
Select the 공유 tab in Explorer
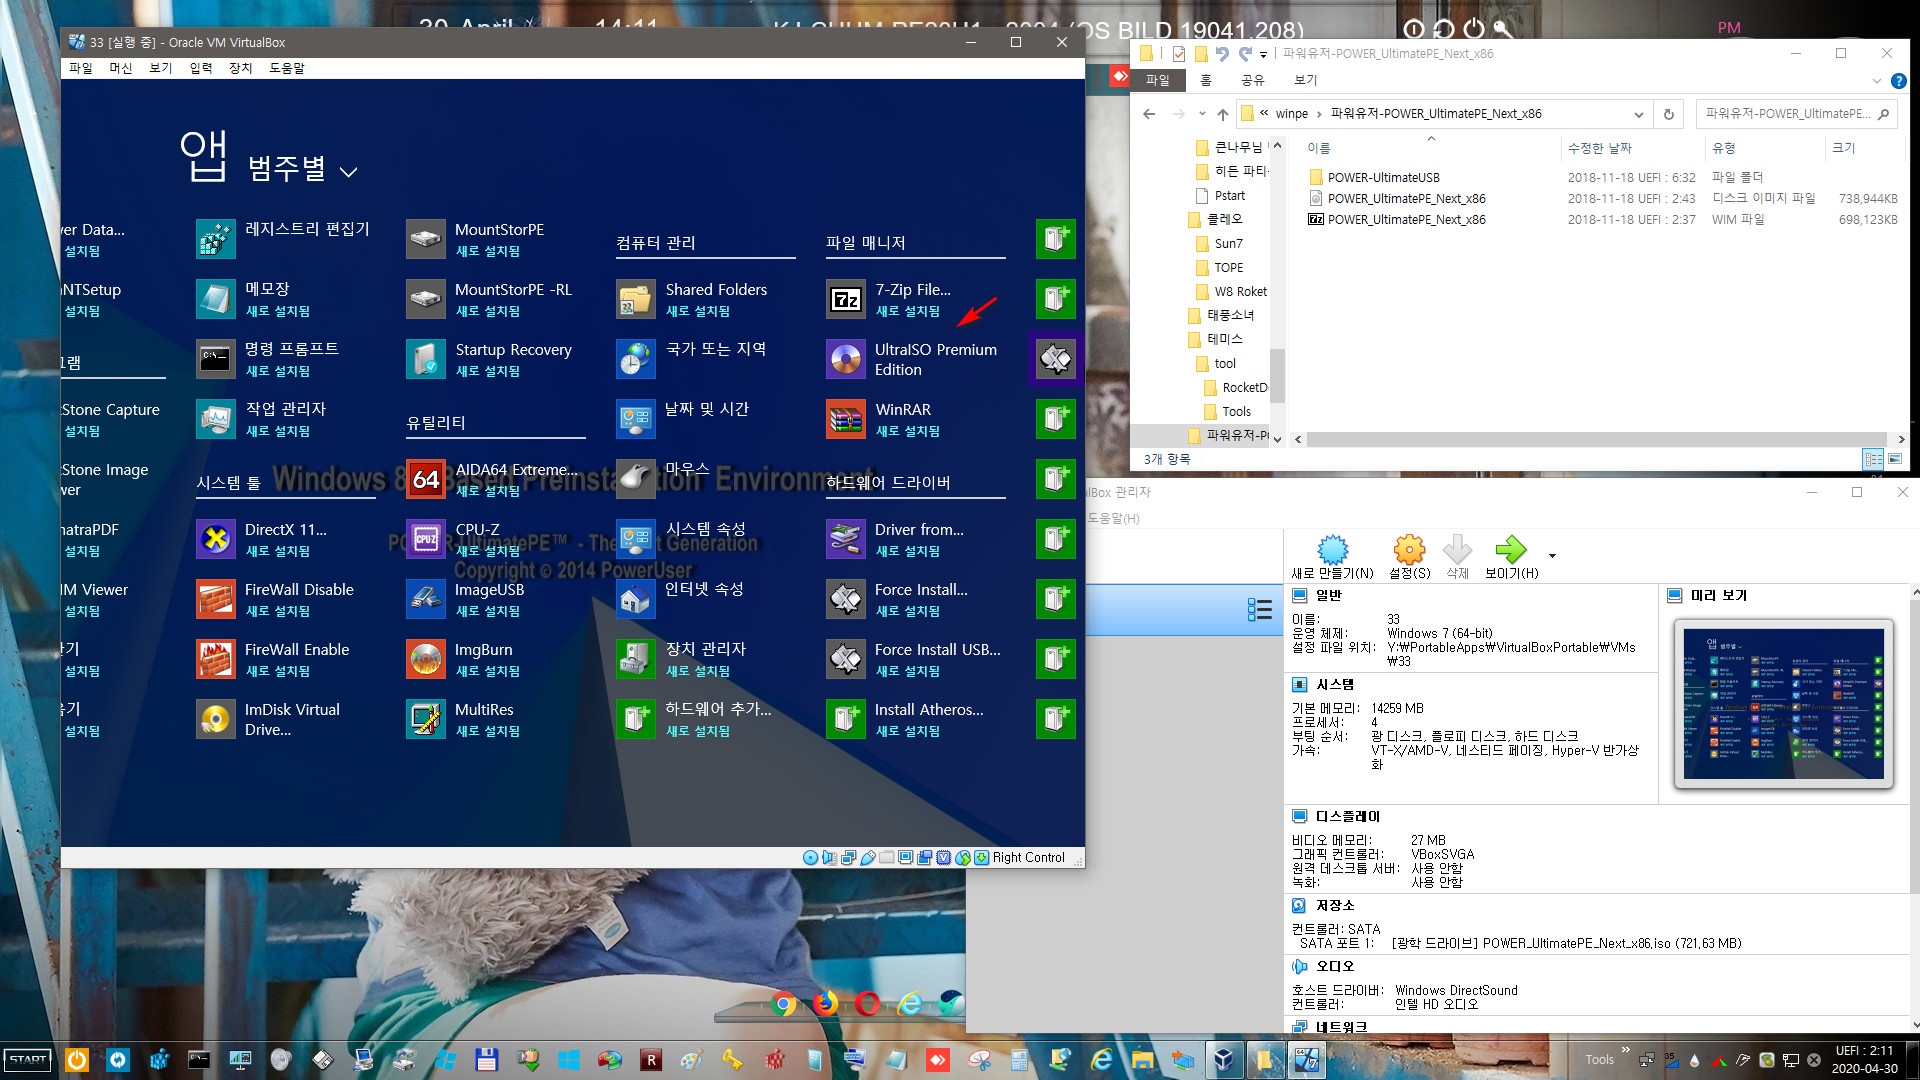[1252, 80]
